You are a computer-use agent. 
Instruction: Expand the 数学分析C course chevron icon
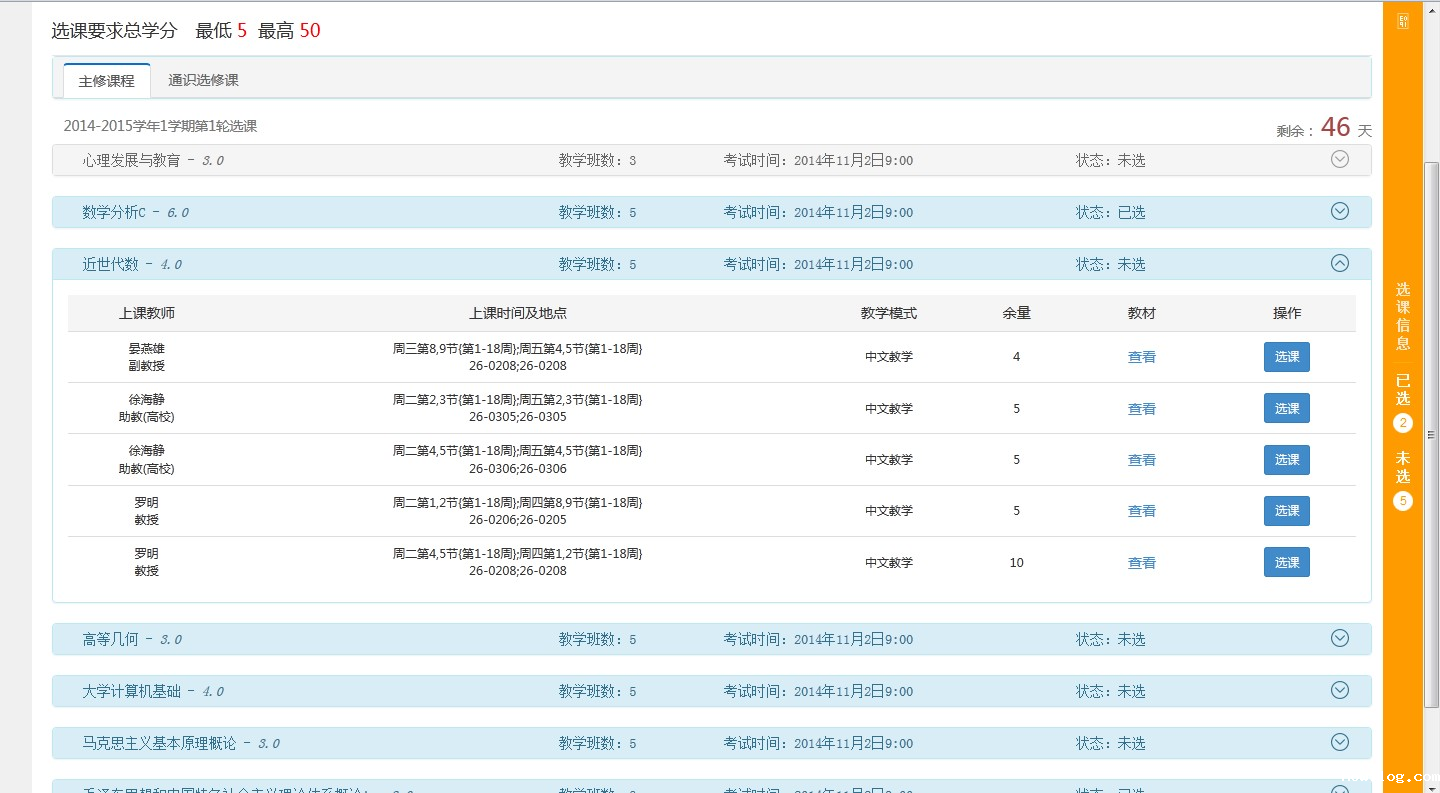[x=1340, y=211]
